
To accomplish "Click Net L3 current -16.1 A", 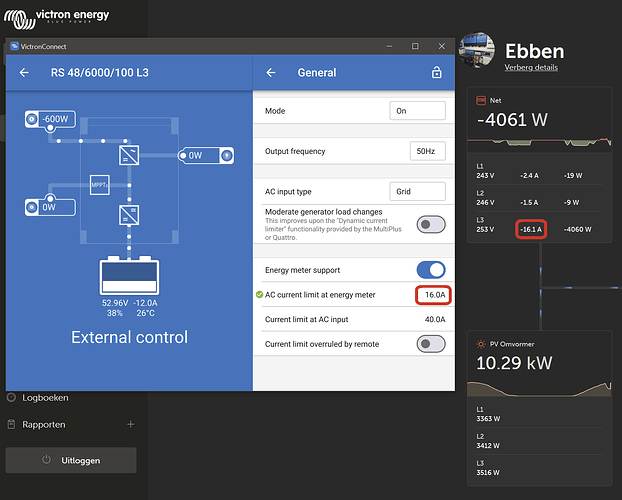I will point(531,229).
